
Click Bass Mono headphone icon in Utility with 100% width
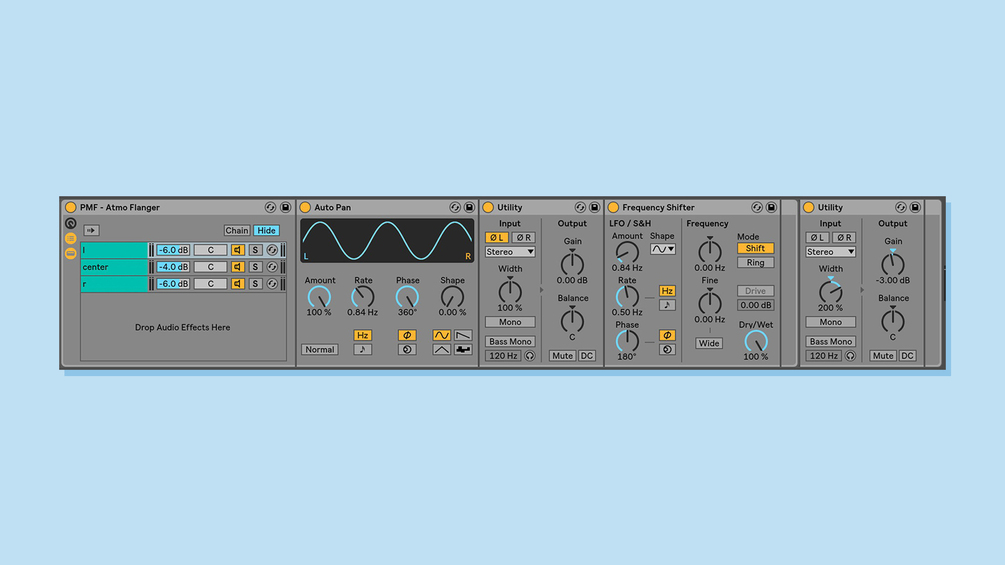tap(529, 356)
